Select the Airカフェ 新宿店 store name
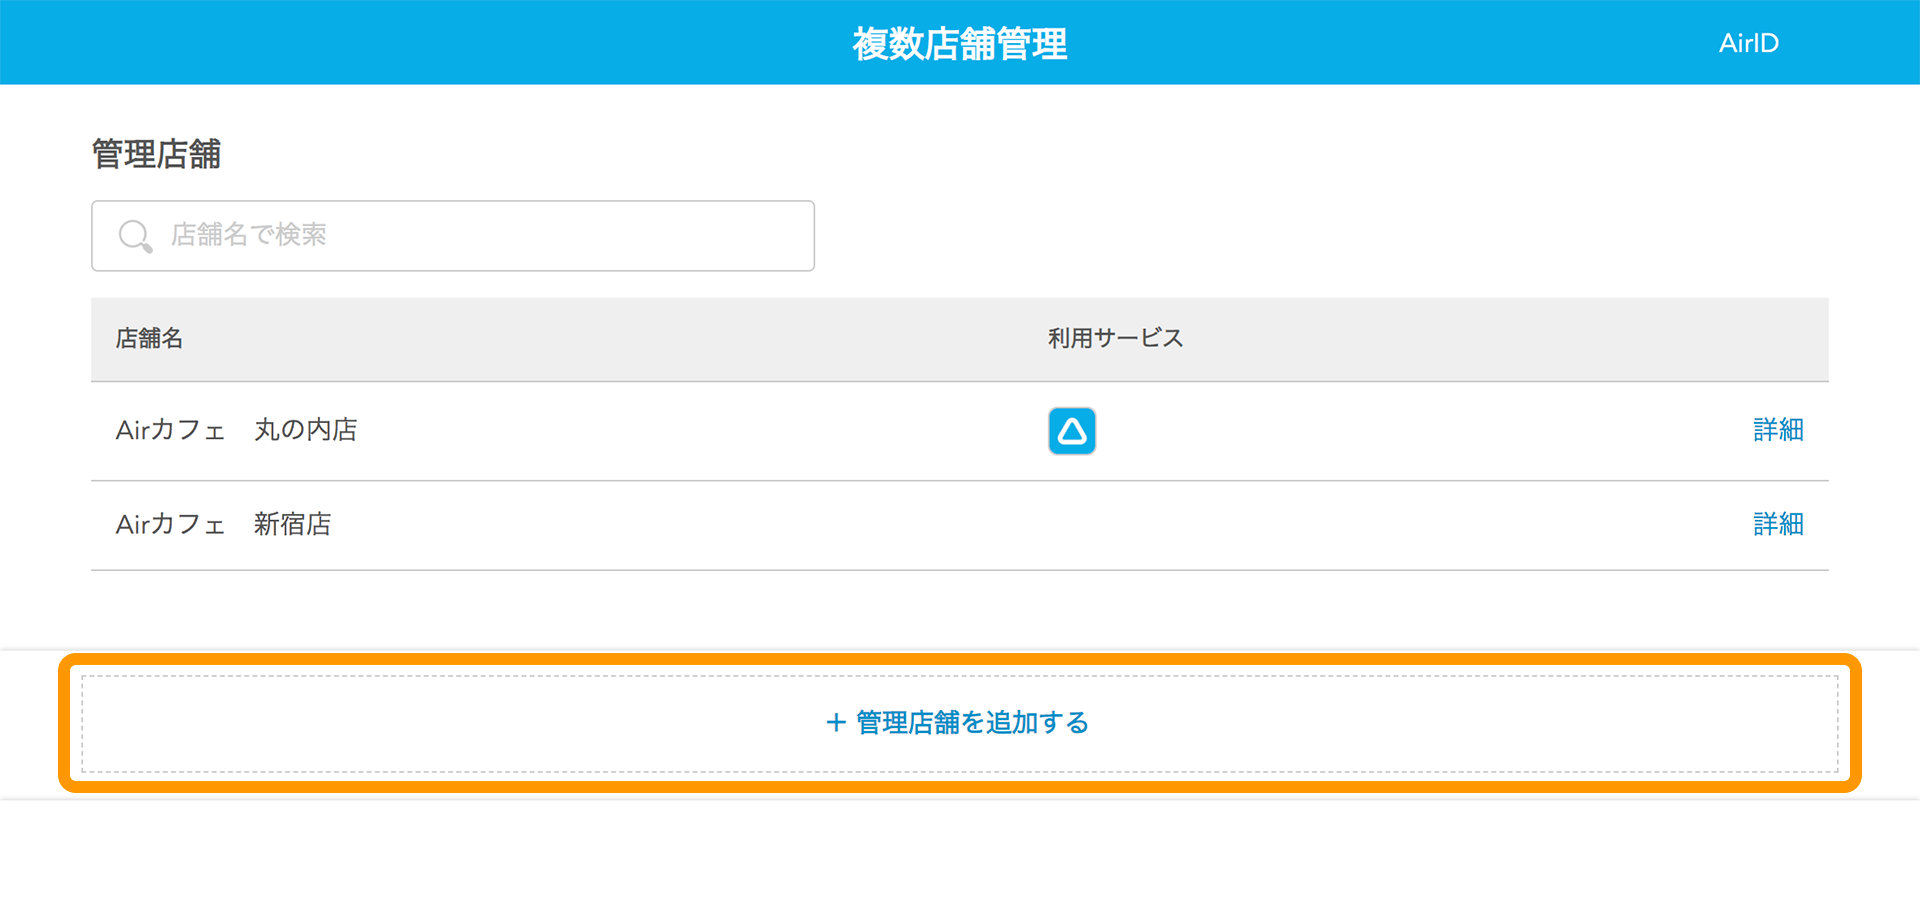1920x914 pixels. pyautogui.click(x=224, y=524)
